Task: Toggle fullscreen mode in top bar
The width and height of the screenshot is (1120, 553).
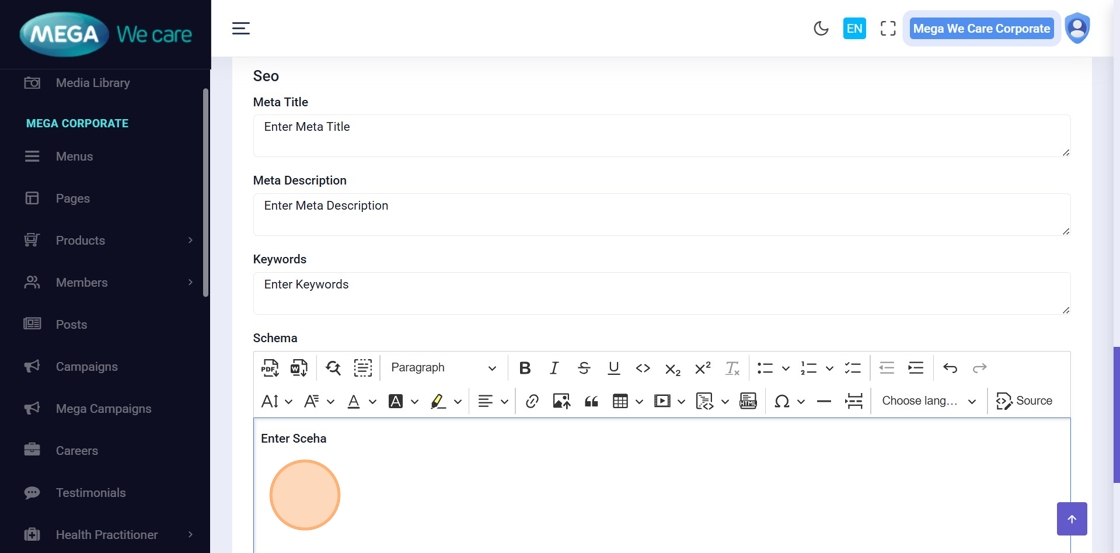Action: (x=888, y=29)
